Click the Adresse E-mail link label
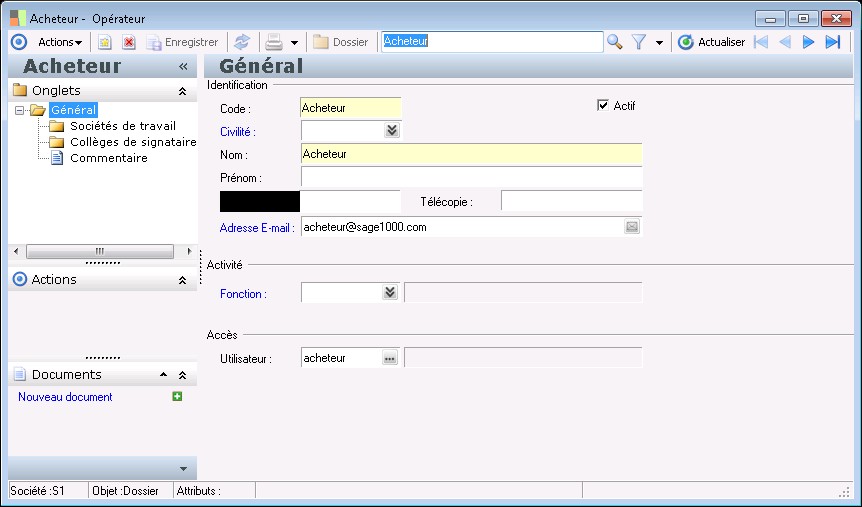The width and height of the screenshot is (862, 507). pyautogui.click(x=257, y=228)
